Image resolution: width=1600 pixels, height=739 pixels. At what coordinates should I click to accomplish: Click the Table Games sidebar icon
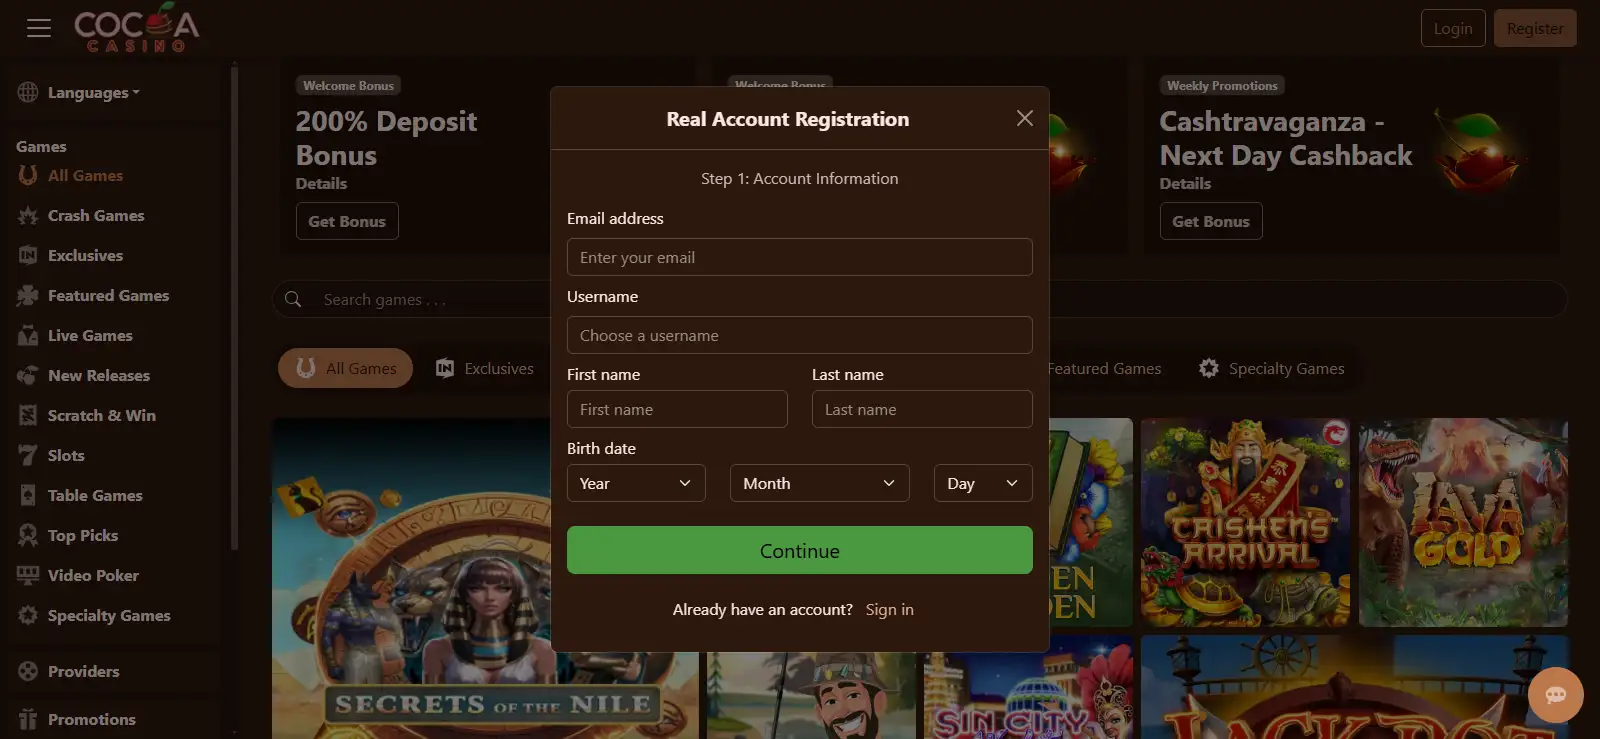coord(28,495)
